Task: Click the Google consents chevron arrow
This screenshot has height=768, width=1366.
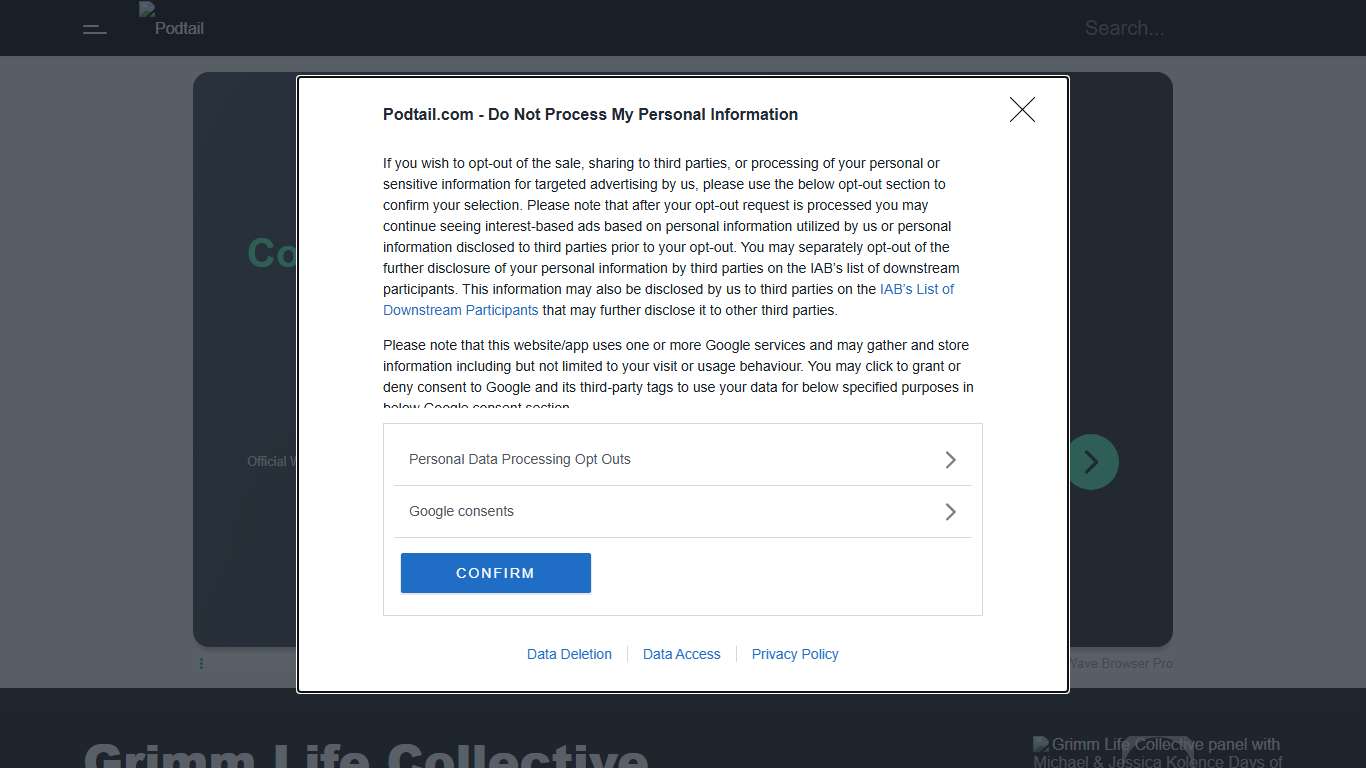Action: [x=950, y=512]
